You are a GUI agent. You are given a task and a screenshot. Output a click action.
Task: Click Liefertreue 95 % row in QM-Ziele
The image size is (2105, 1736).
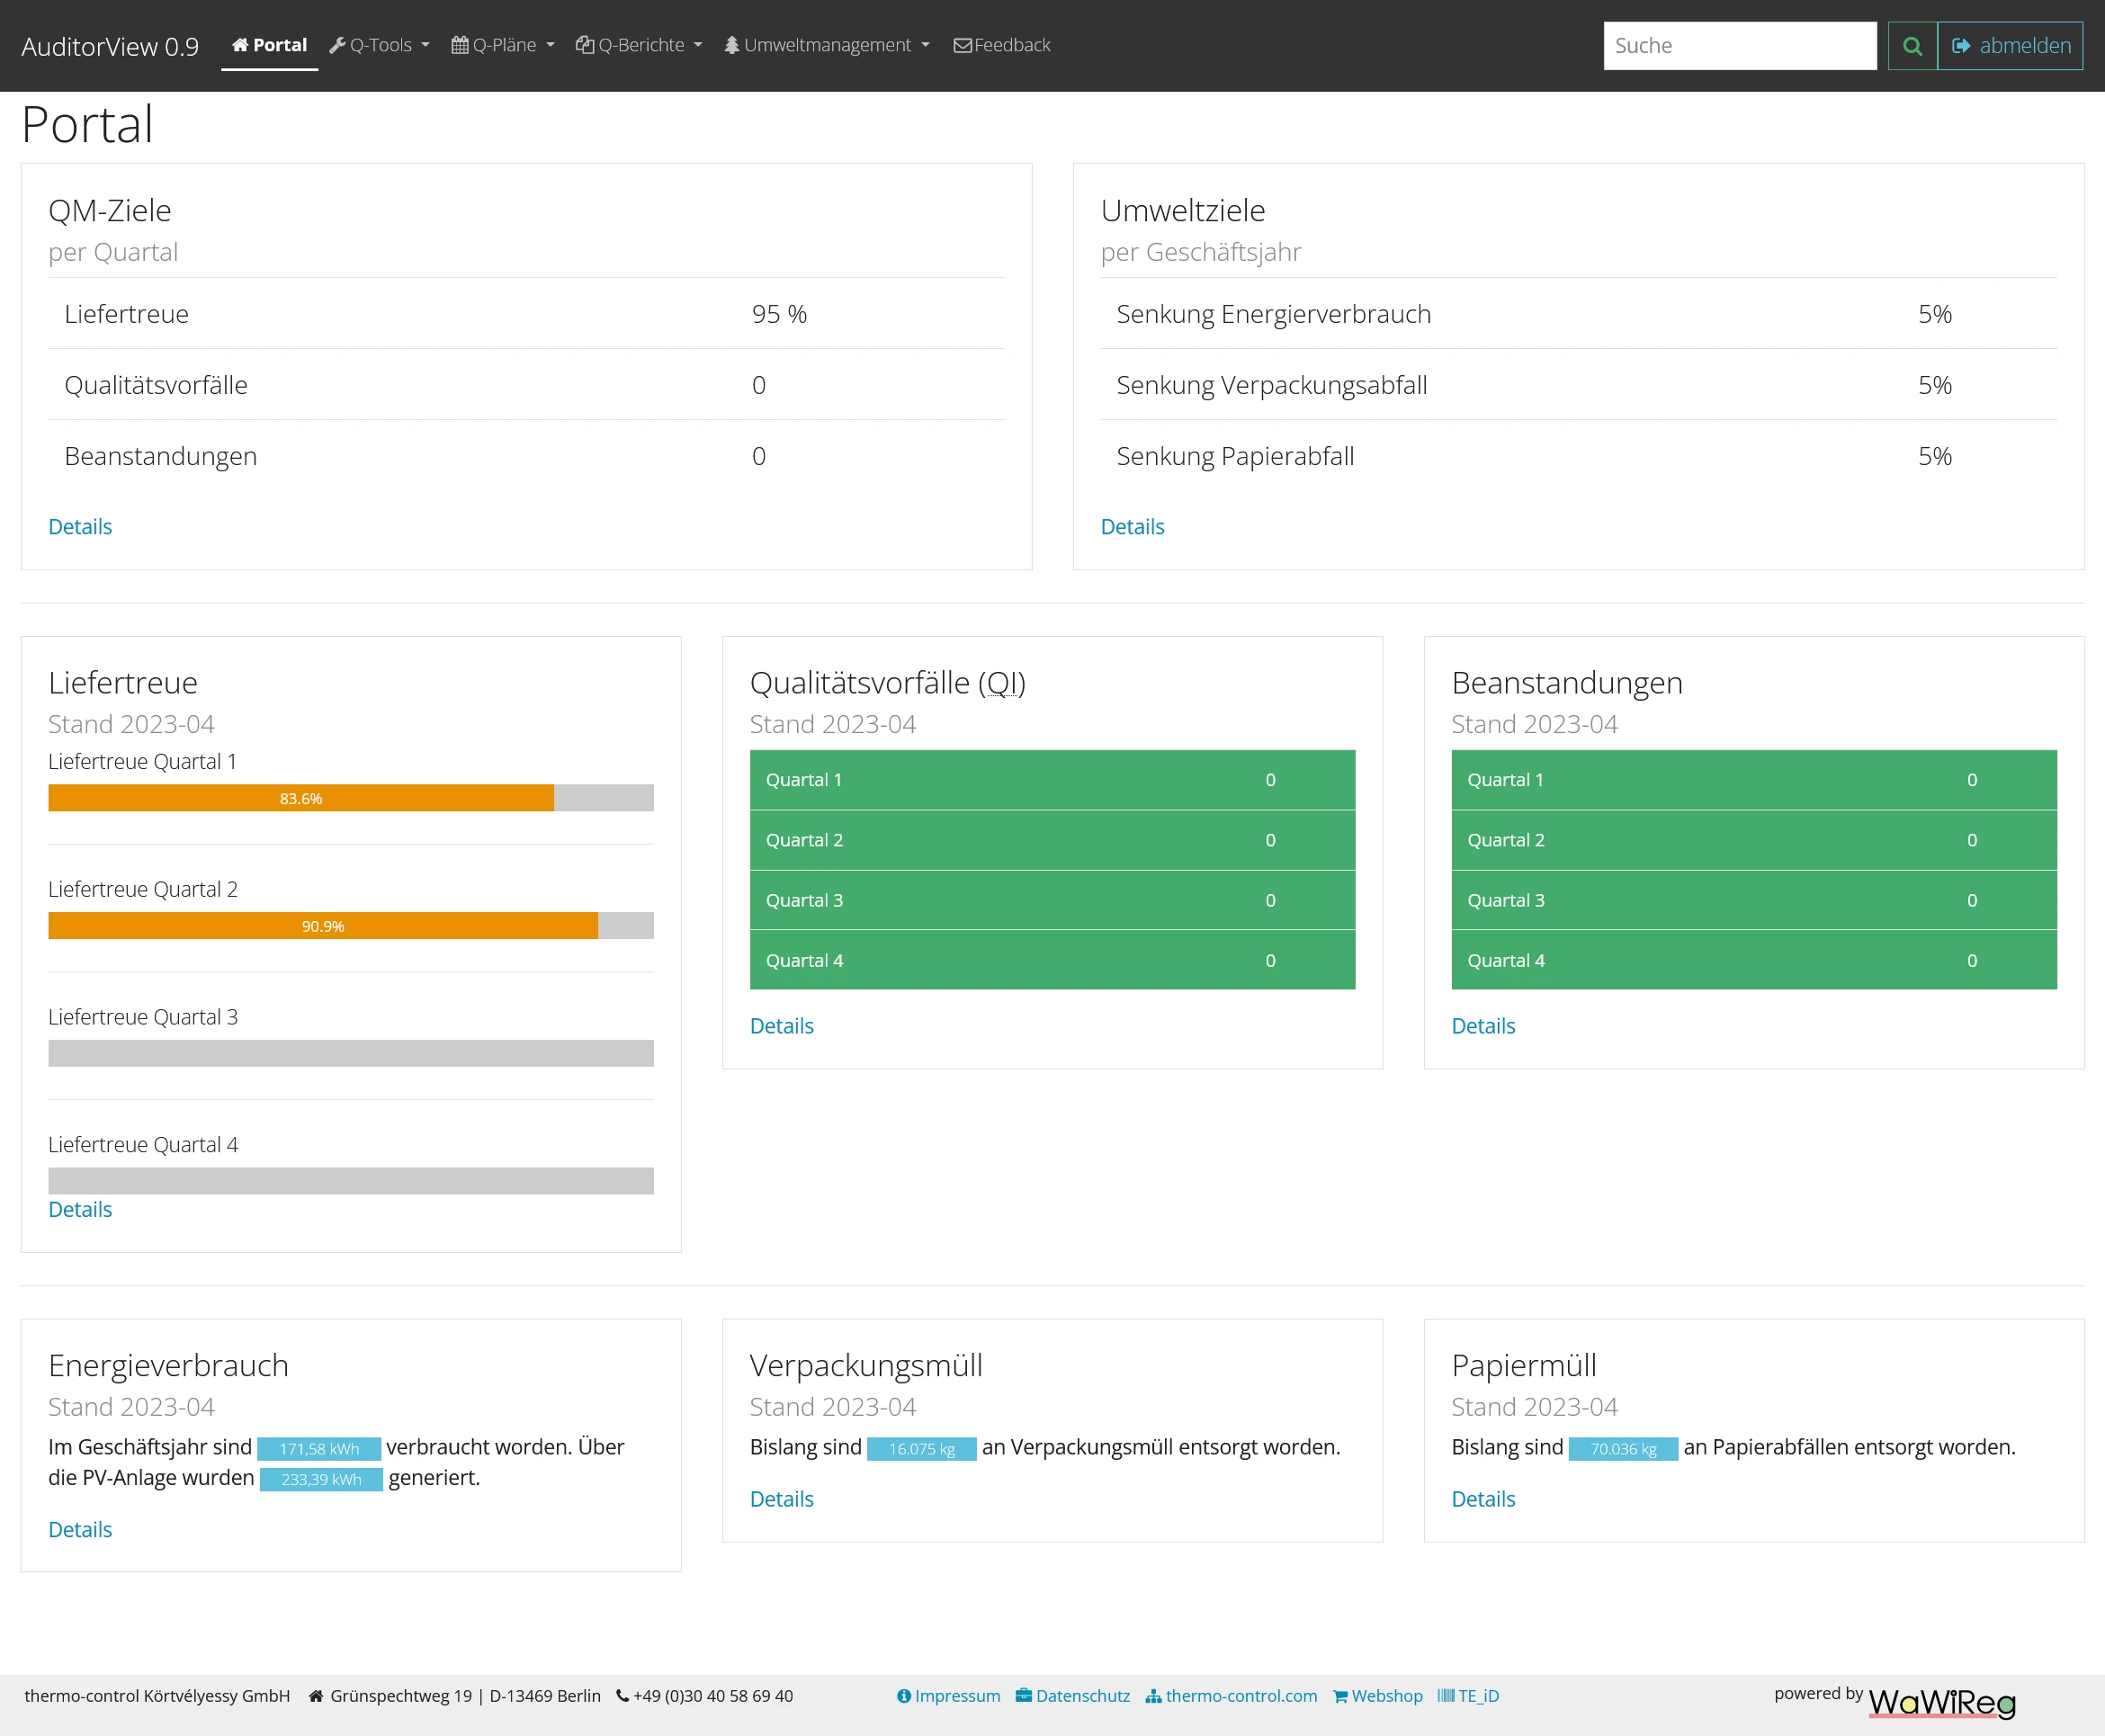click(526, 314)
